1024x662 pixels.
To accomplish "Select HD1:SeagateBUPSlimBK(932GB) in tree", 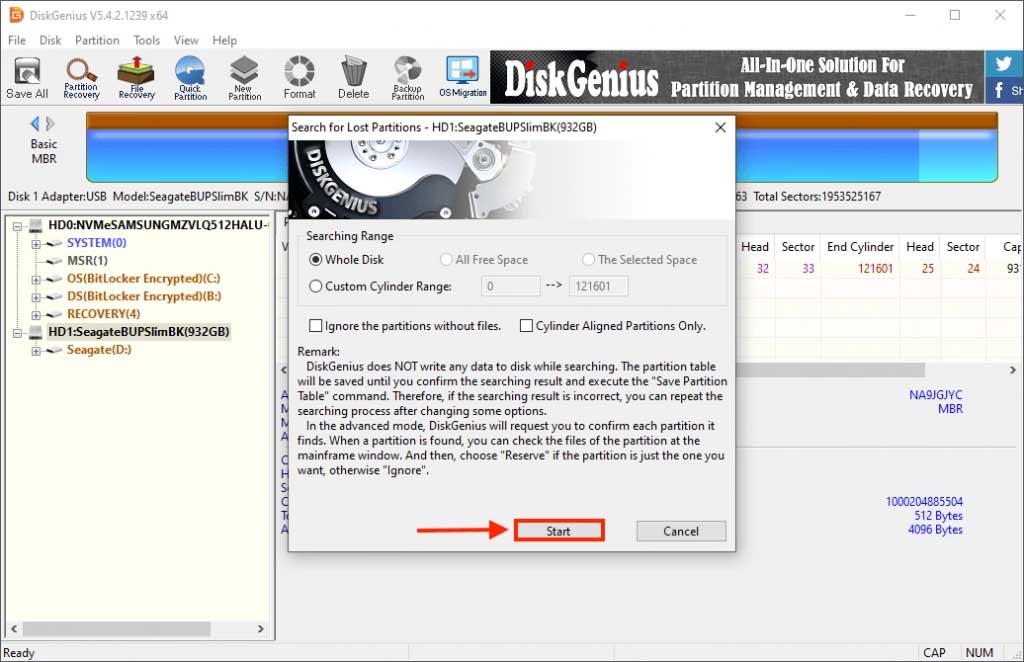I will (138, 332).
